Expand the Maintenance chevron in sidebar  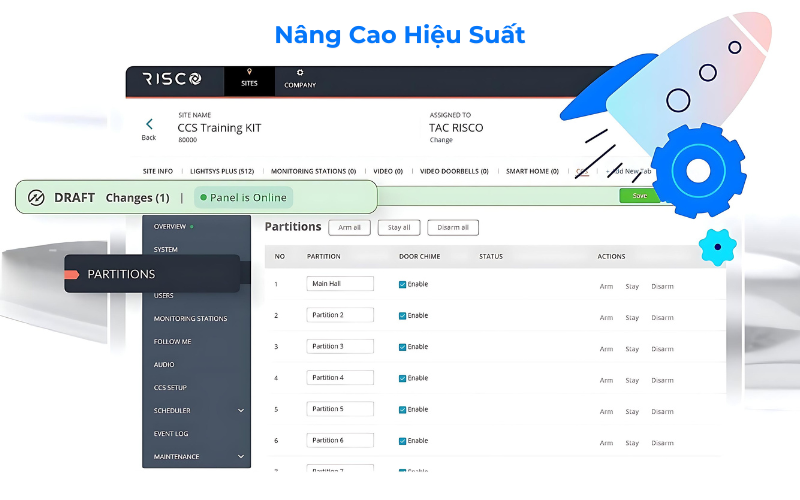[241, 457]
